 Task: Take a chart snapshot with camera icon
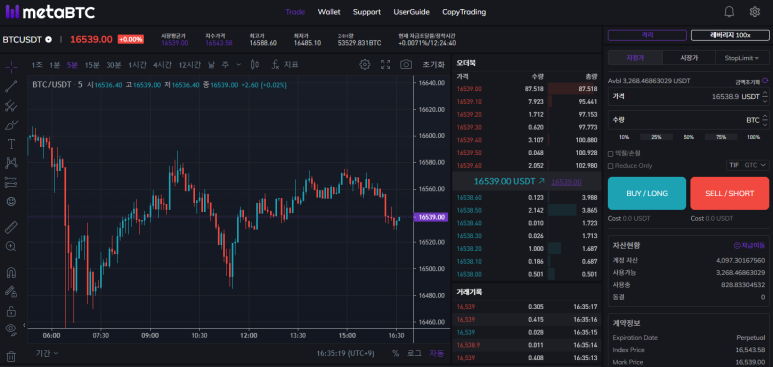406,65
